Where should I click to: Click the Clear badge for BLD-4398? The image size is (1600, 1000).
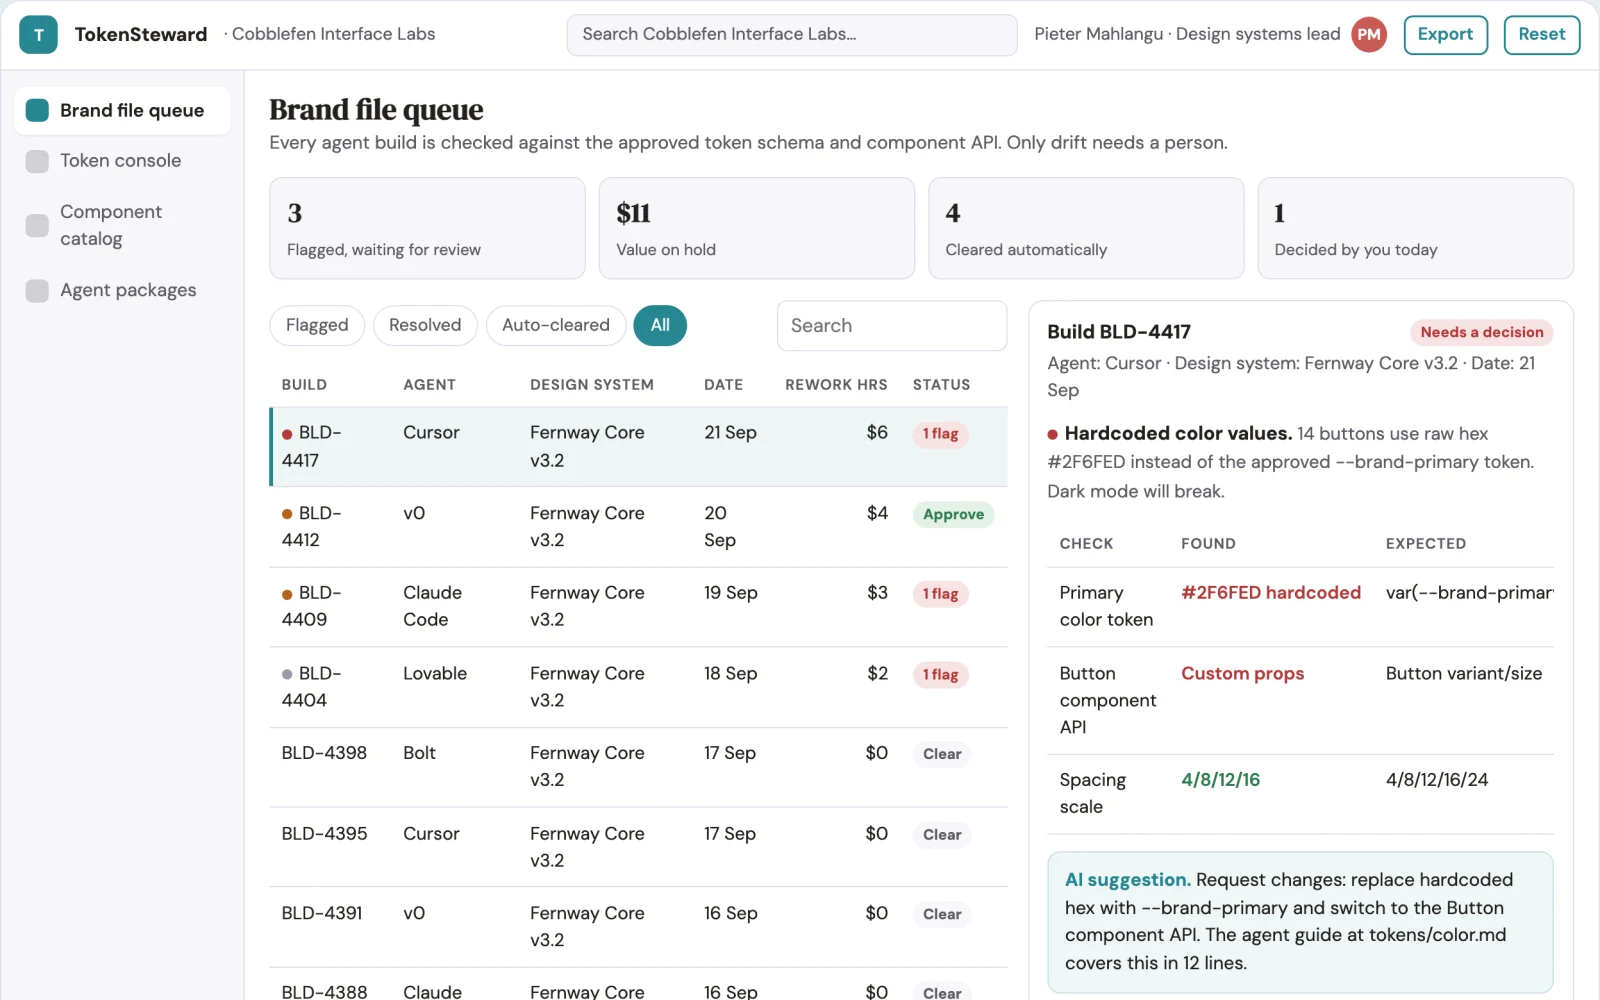click(x=942, y=754)
